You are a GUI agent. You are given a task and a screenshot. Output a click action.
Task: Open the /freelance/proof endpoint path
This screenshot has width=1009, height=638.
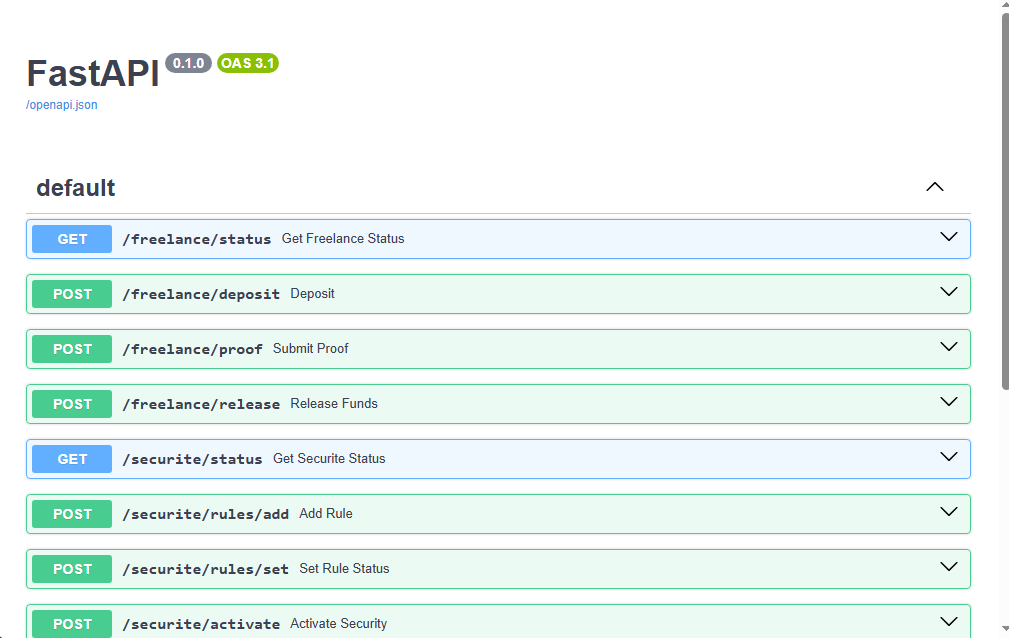click(x=192, y=349)
